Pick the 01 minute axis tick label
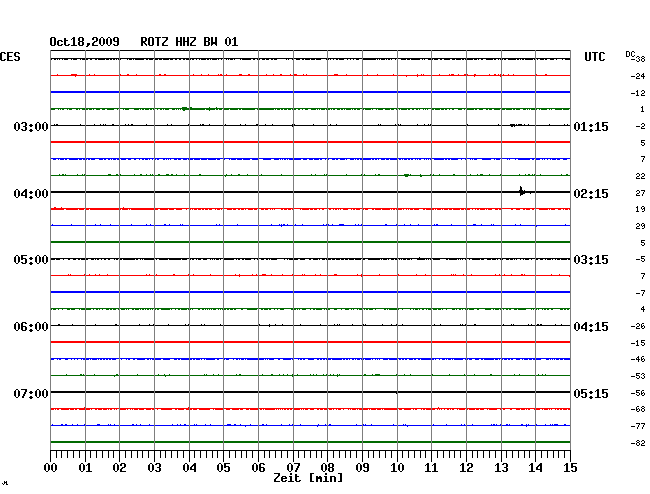The height and width of the screenshot is (494, 650). [x=85, y=468]
